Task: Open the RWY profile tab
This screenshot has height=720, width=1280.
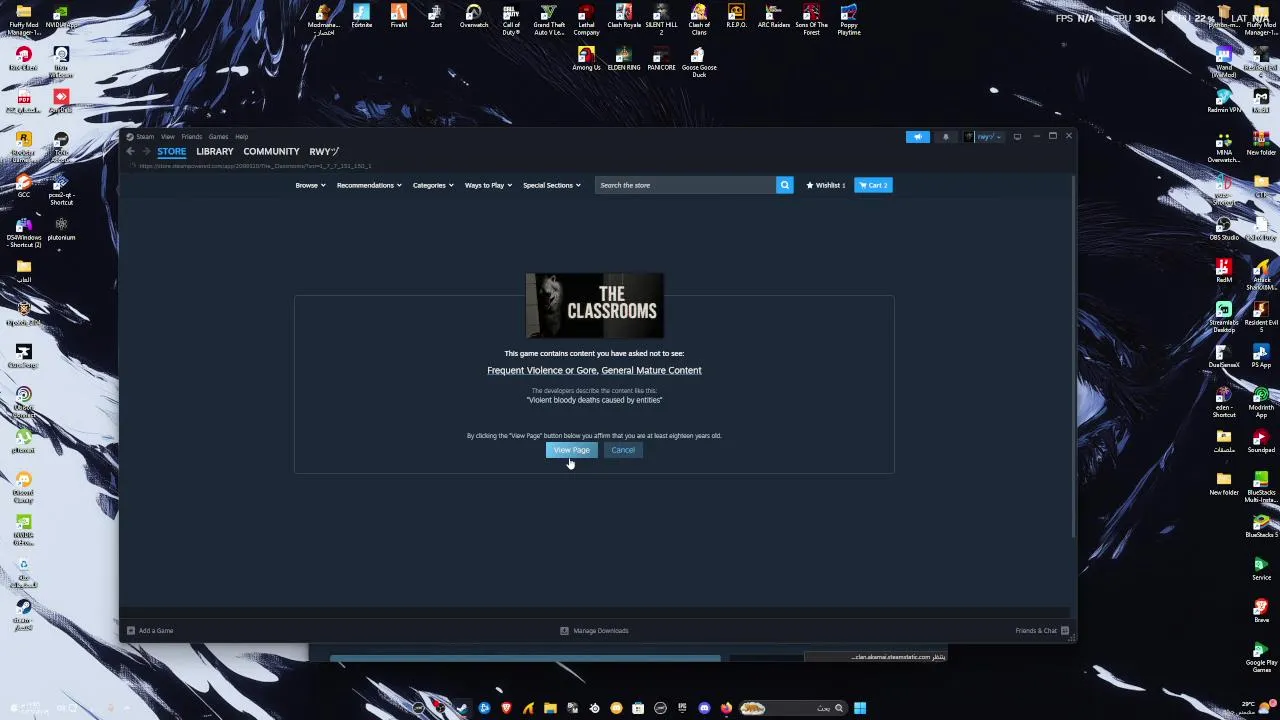Action: (x=324, y=151)
